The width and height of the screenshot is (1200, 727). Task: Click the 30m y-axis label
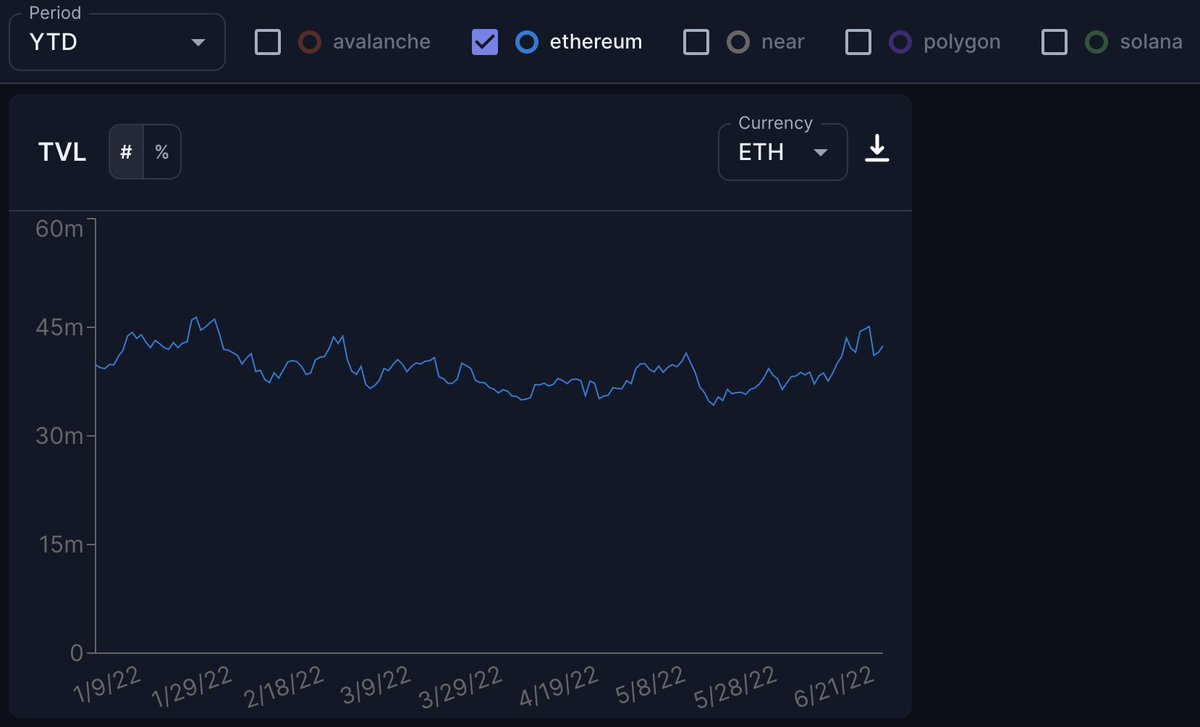tap(60, 436)
